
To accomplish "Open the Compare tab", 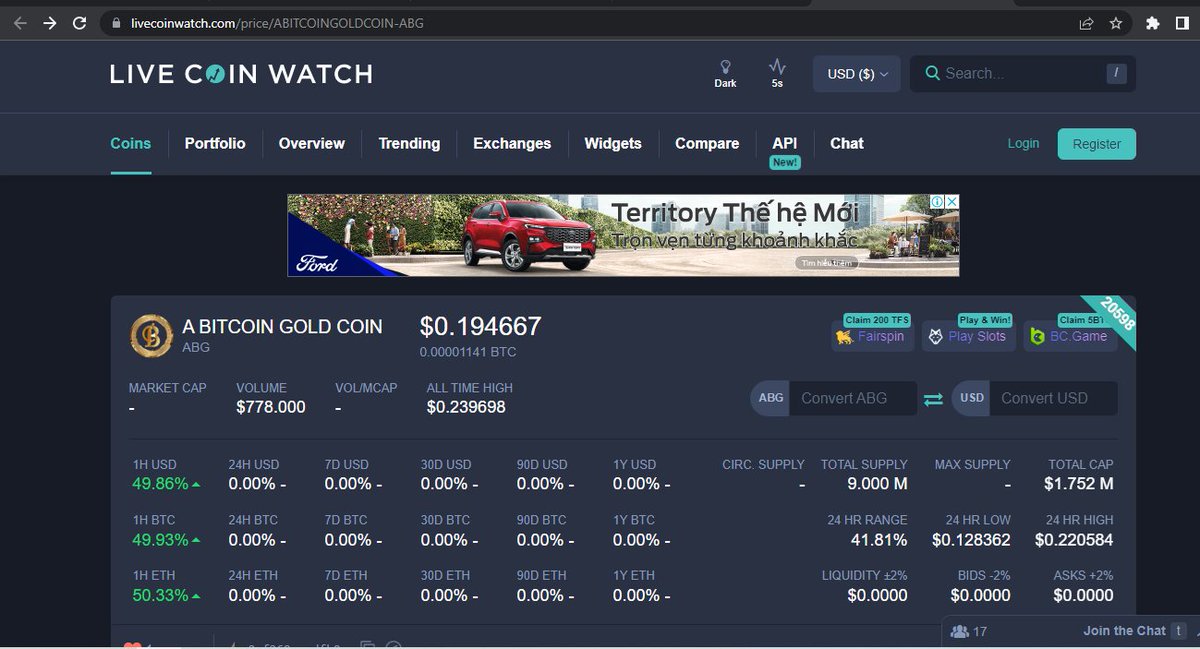I will click(x=707, y=143).
